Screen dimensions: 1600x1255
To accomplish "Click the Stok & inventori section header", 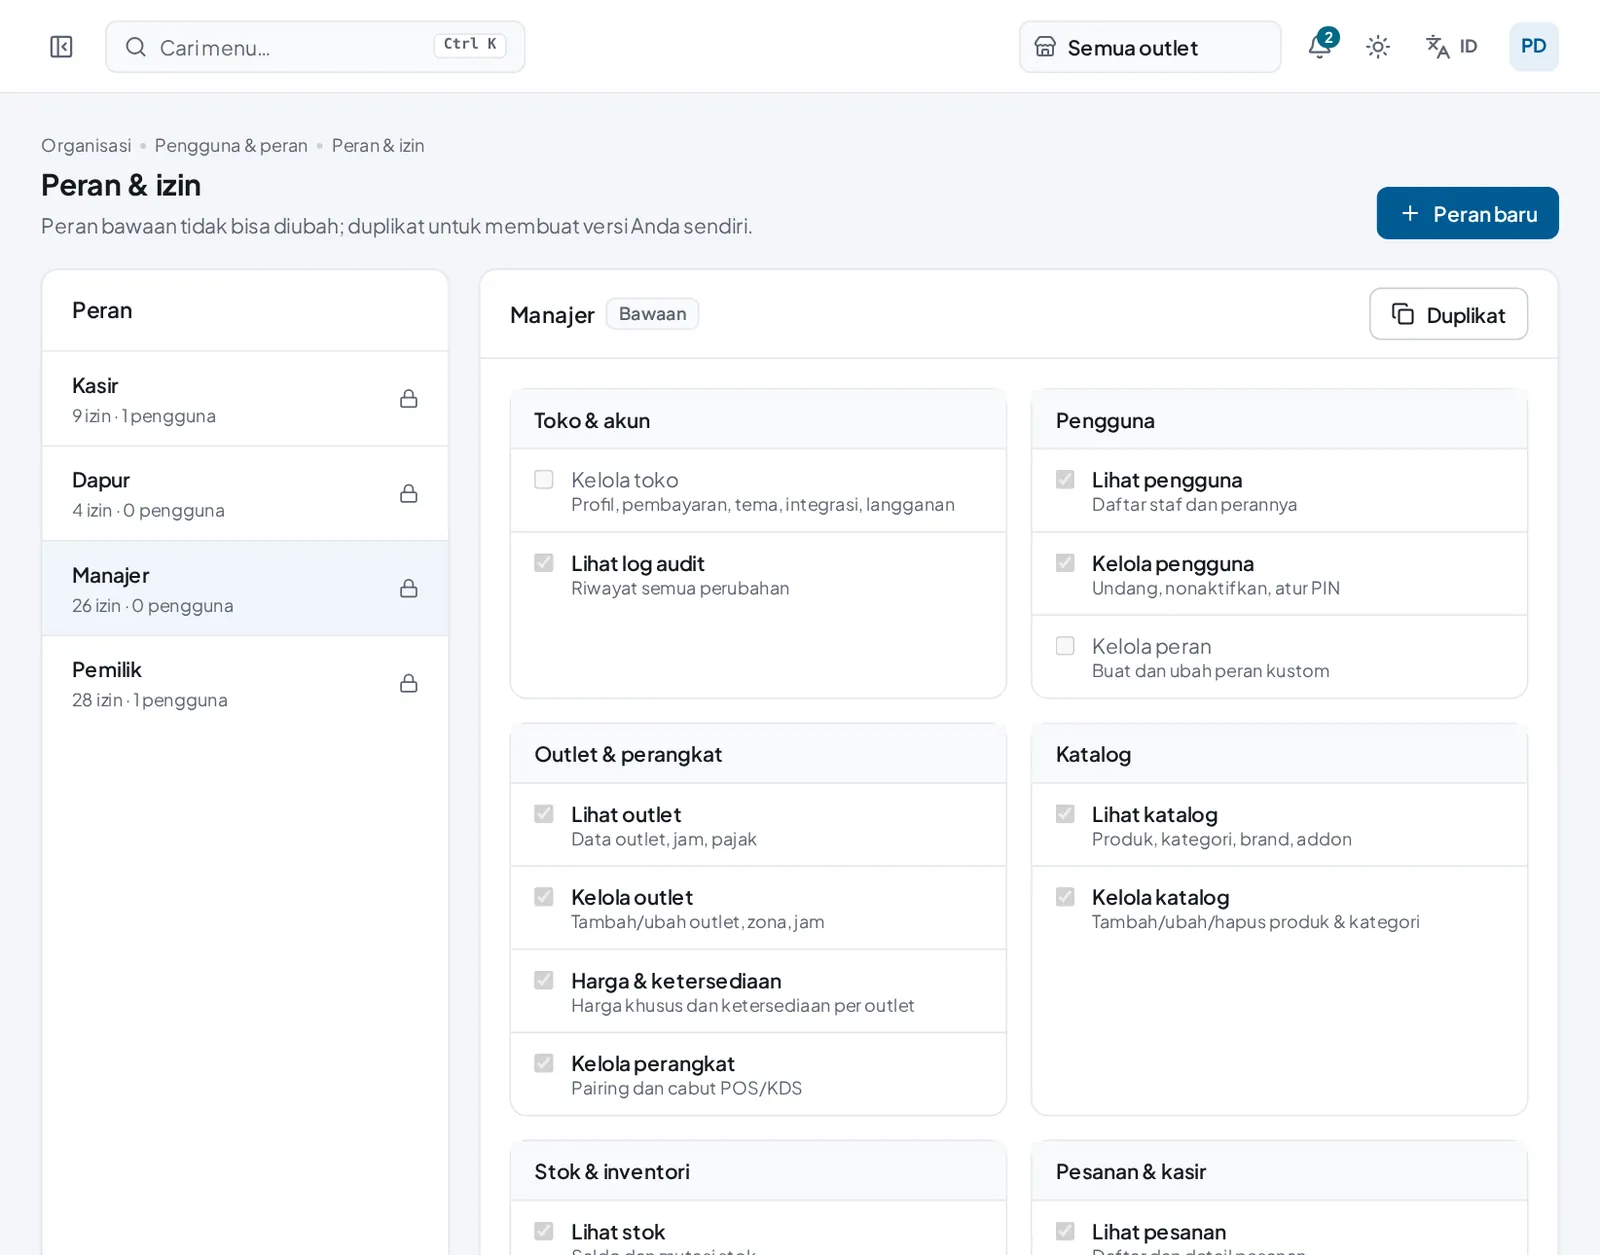I will click(x=758, y=1171).
